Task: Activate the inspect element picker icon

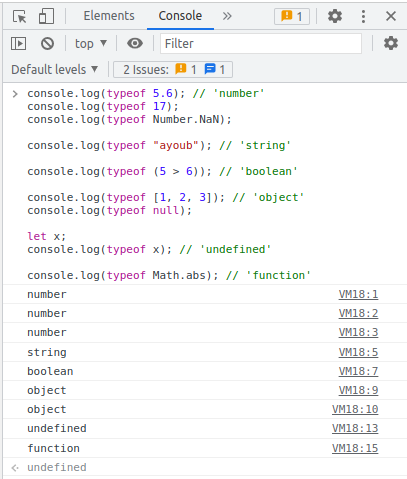Action: 19,16
